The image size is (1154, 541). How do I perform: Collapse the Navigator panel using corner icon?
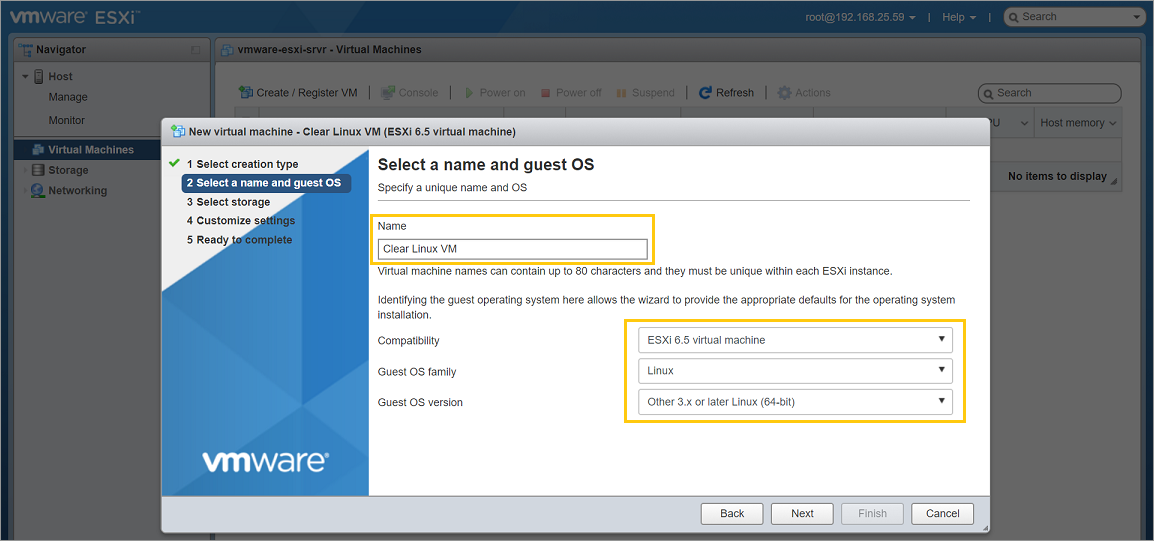196,50
